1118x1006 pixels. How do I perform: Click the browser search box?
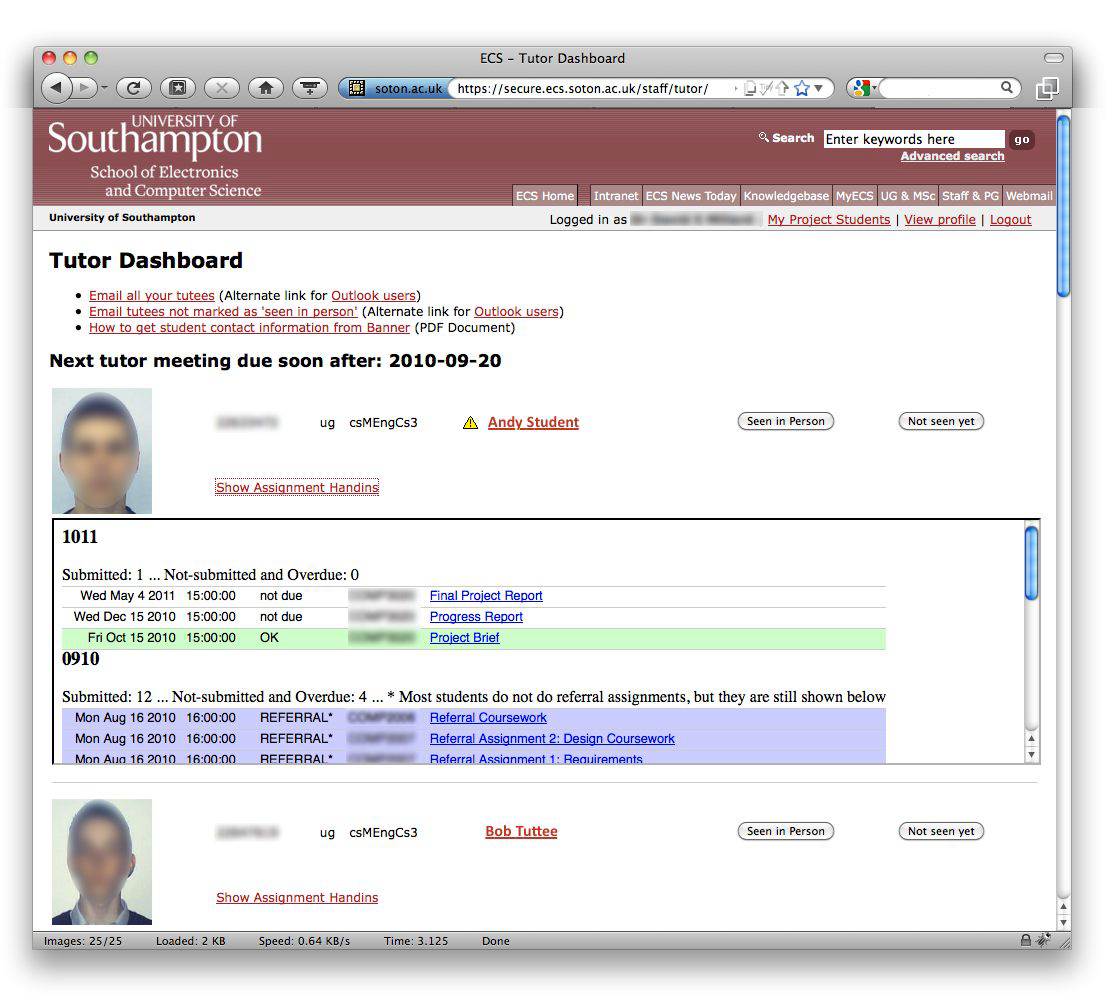point(940,88)
